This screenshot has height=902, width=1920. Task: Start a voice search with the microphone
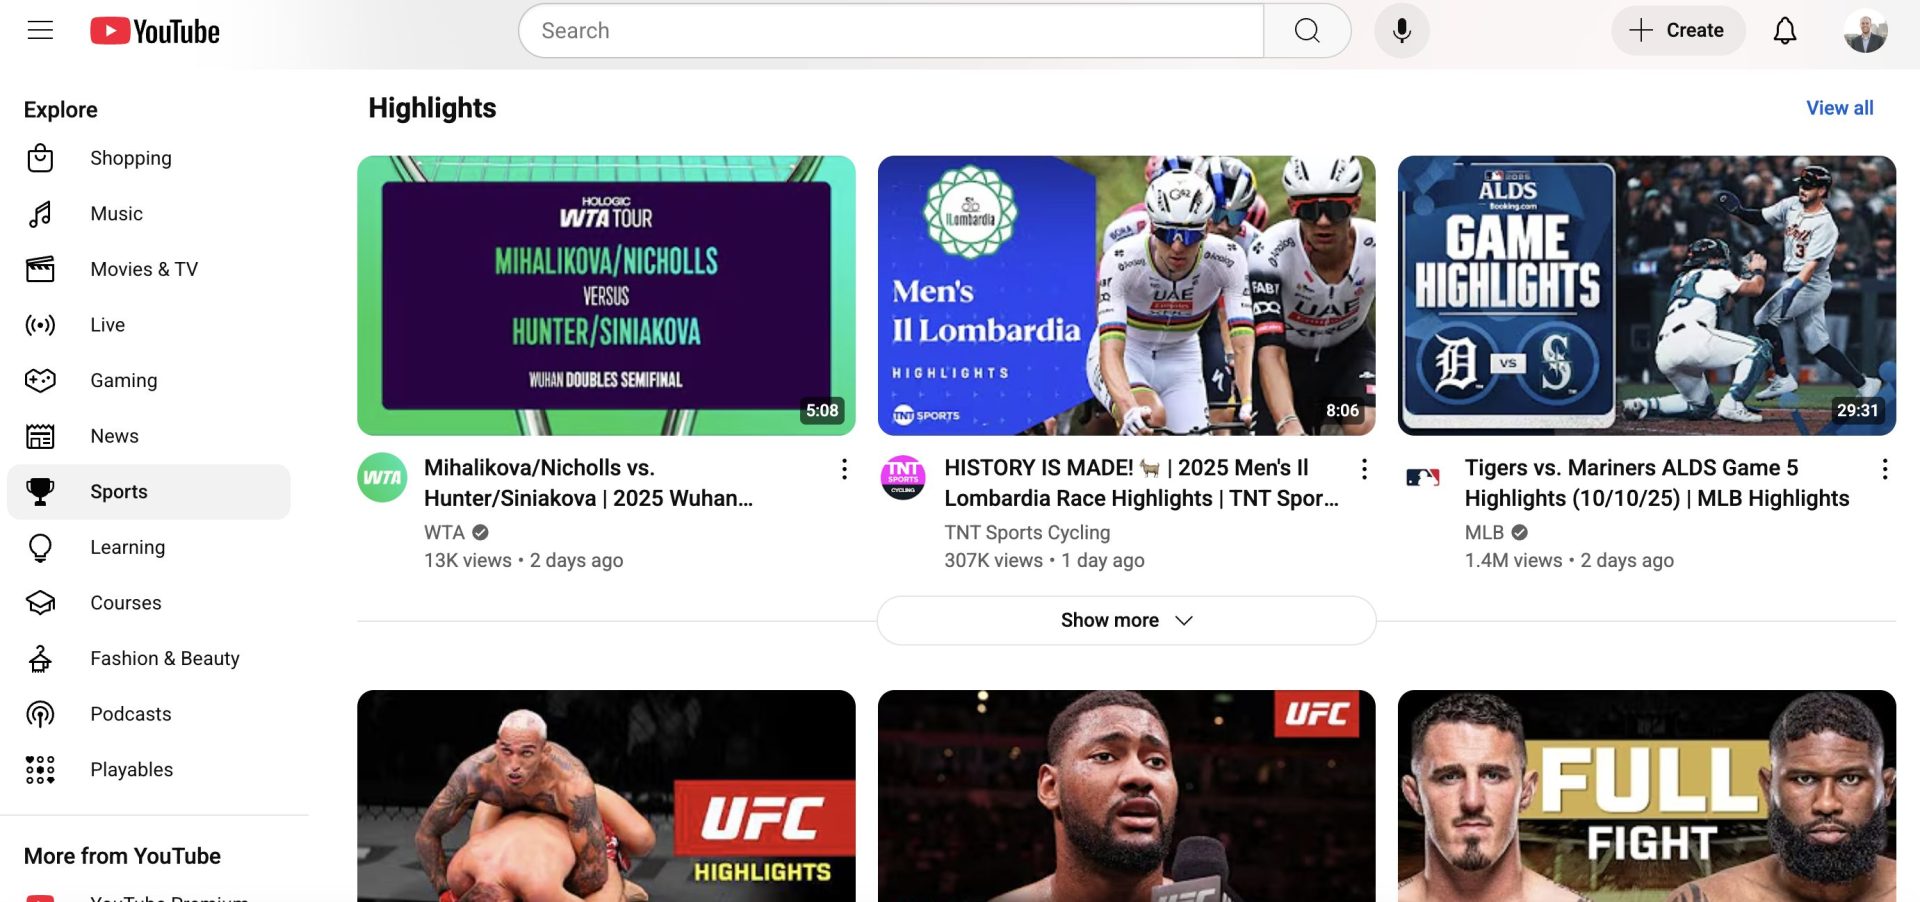[x=1401, y=30]
